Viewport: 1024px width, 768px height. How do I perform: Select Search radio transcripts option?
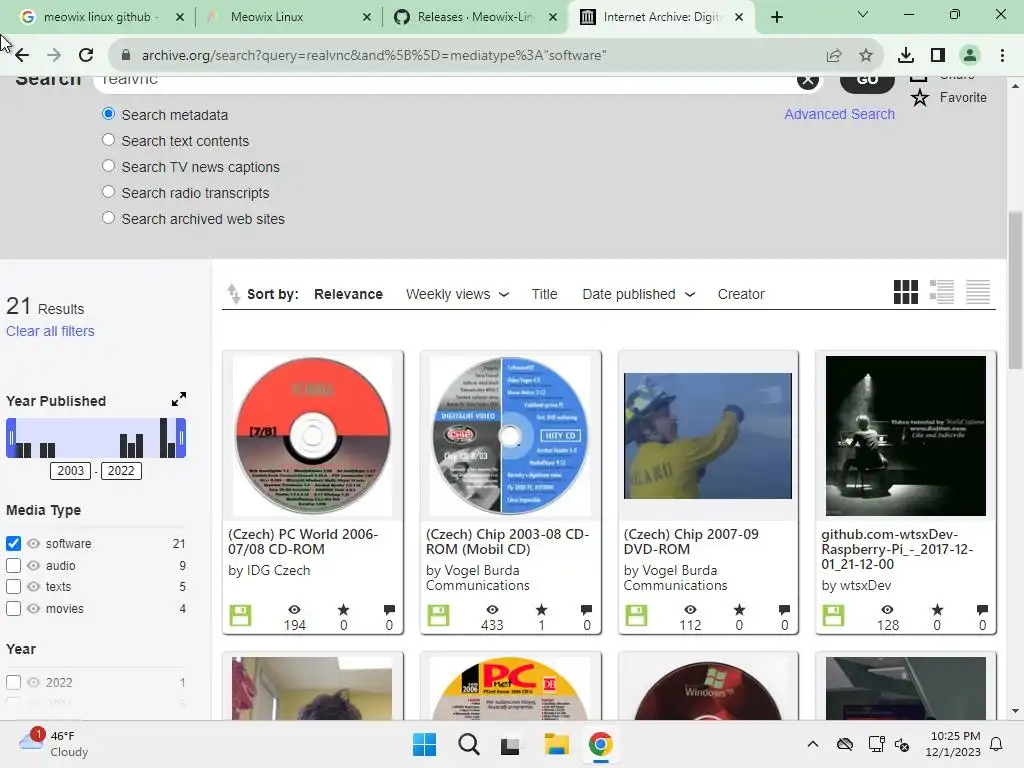[x=108, y=192]
